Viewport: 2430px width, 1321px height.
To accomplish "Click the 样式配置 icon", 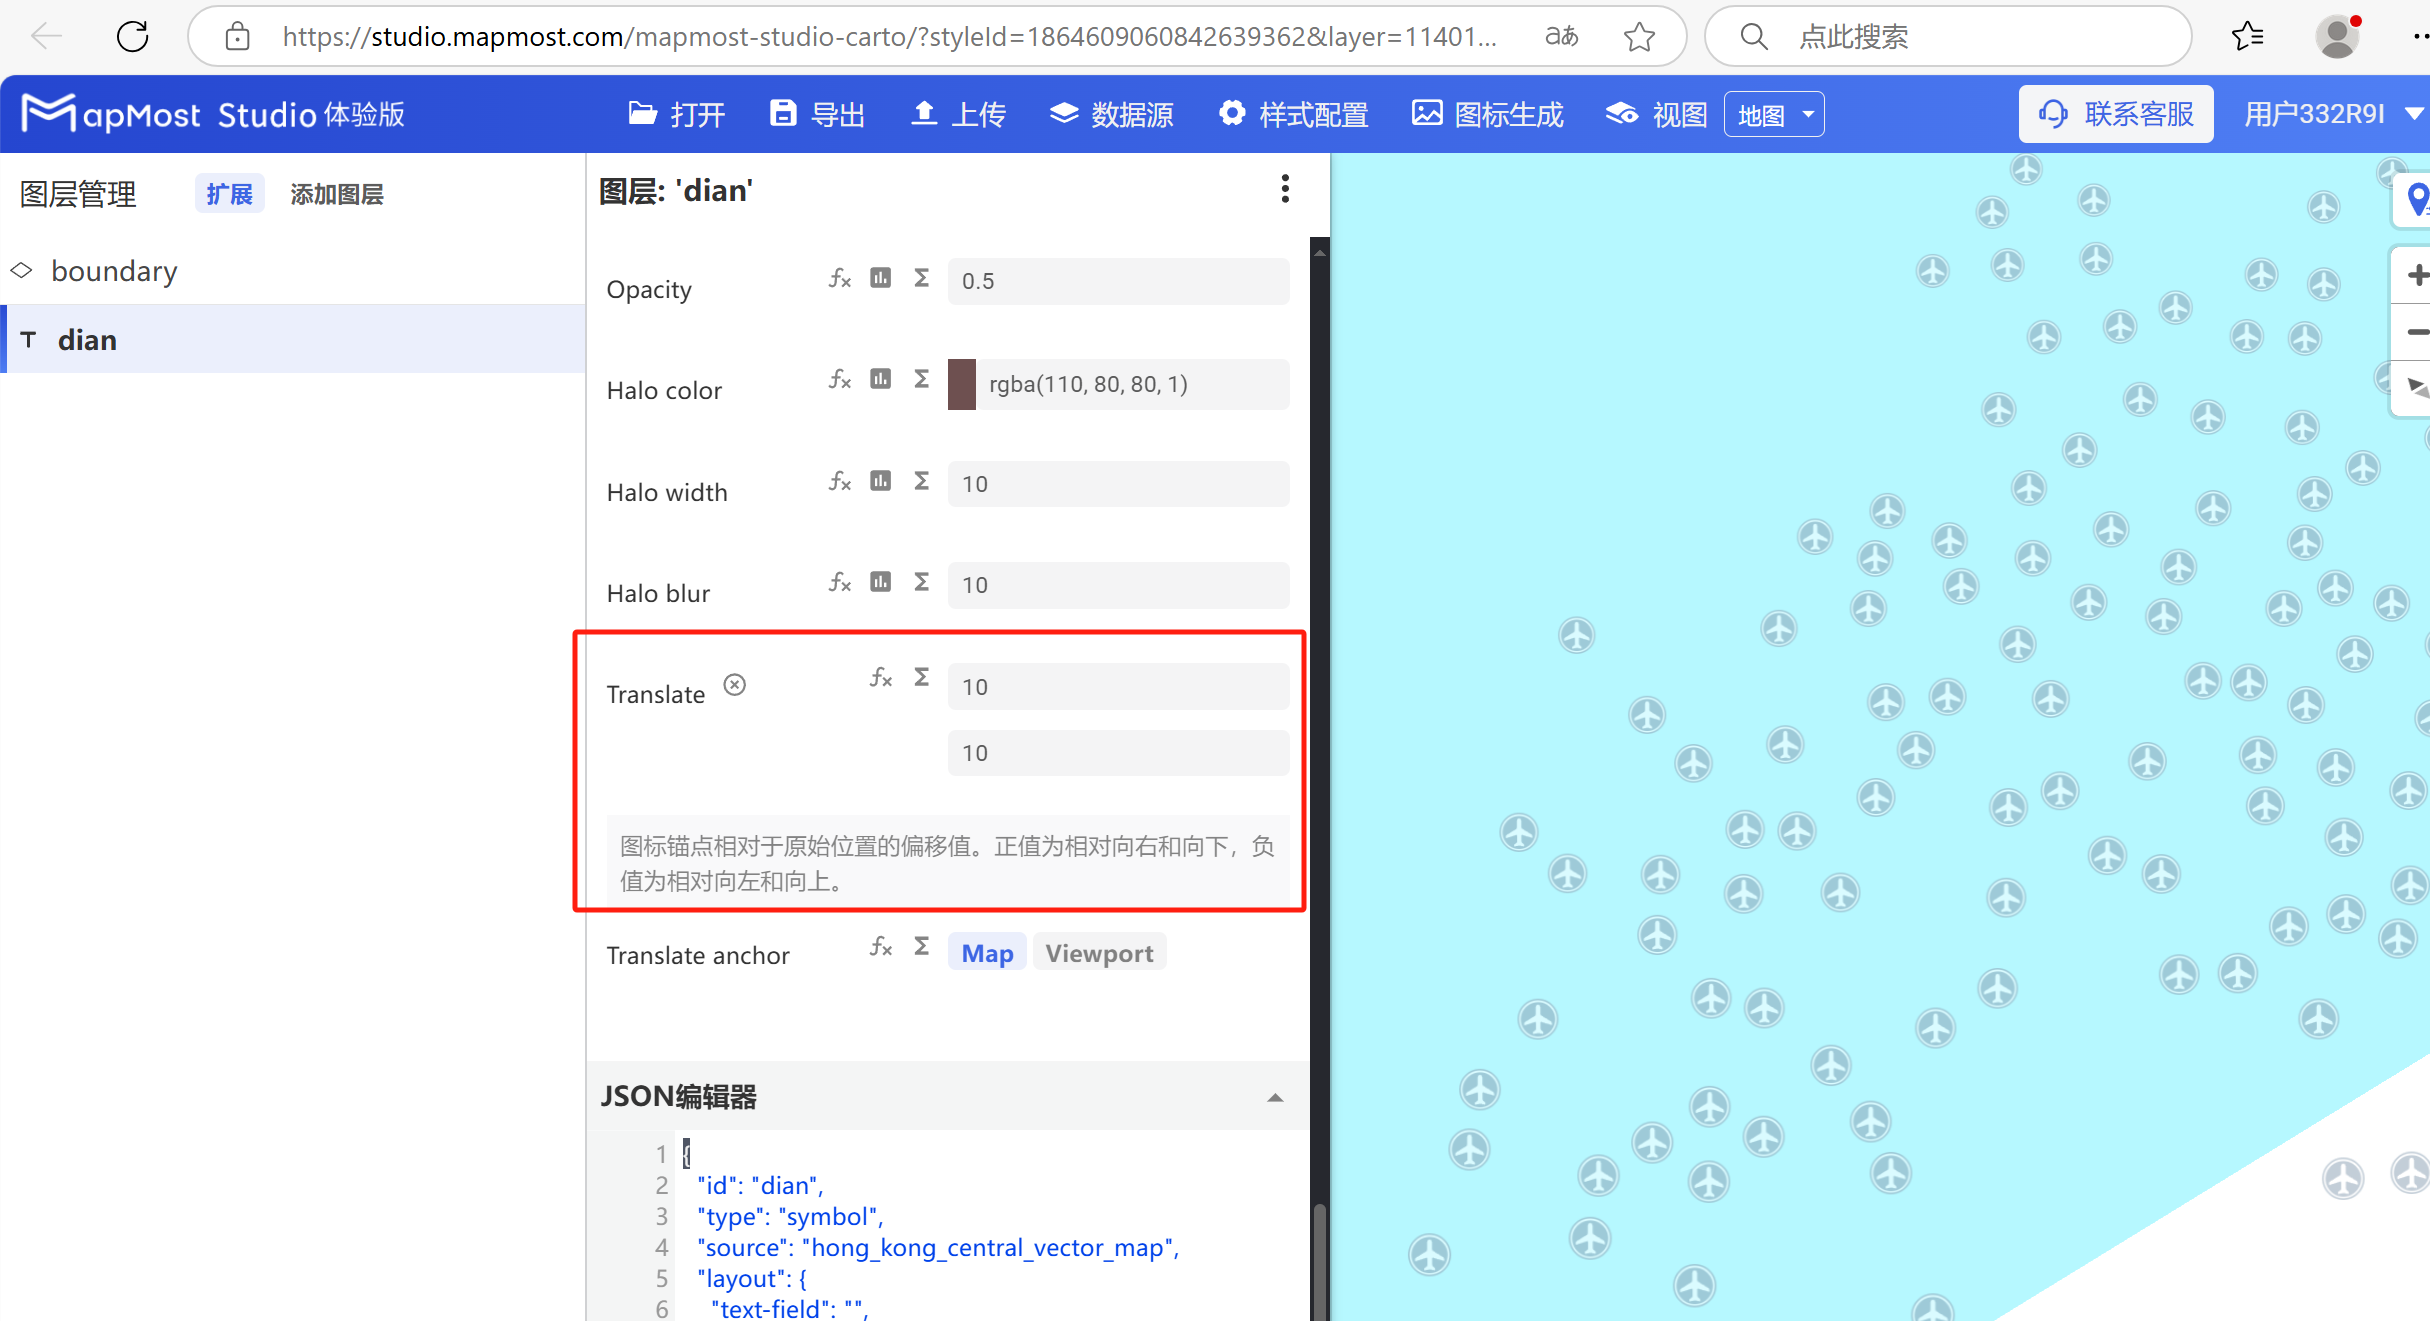I will point(1232,114).
